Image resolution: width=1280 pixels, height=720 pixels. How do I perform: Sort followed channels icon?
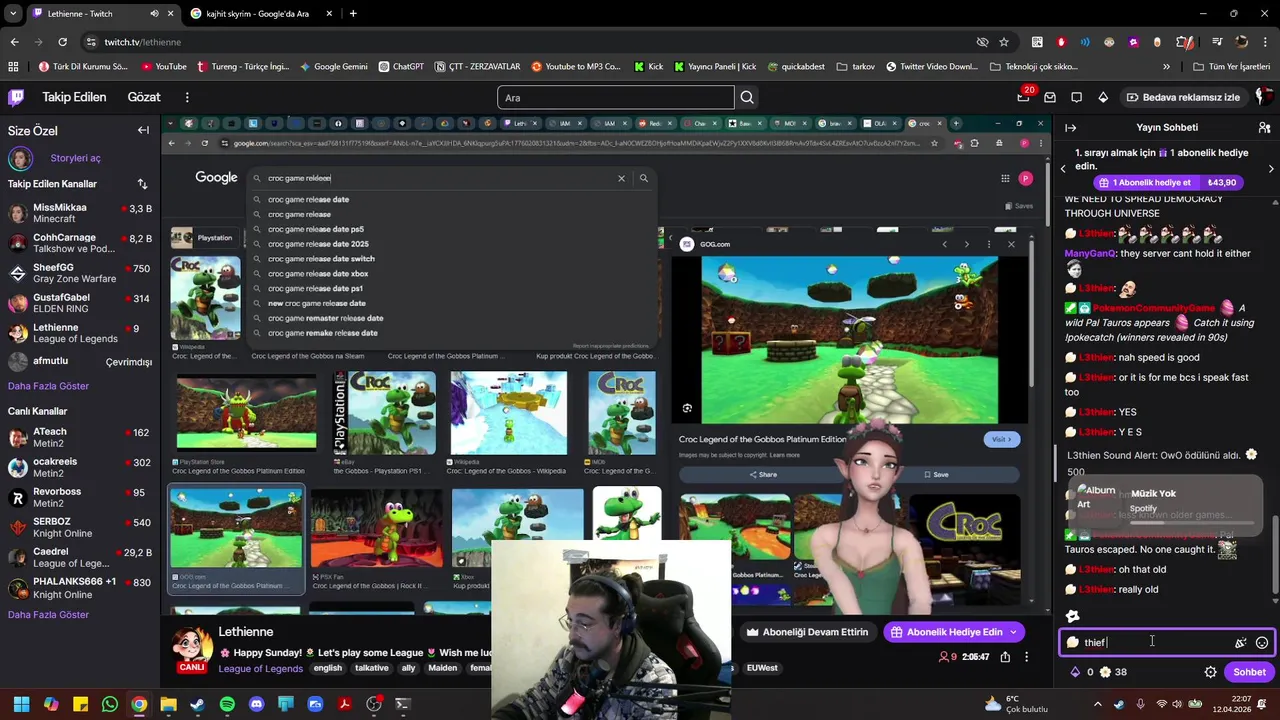coord(142,184)
